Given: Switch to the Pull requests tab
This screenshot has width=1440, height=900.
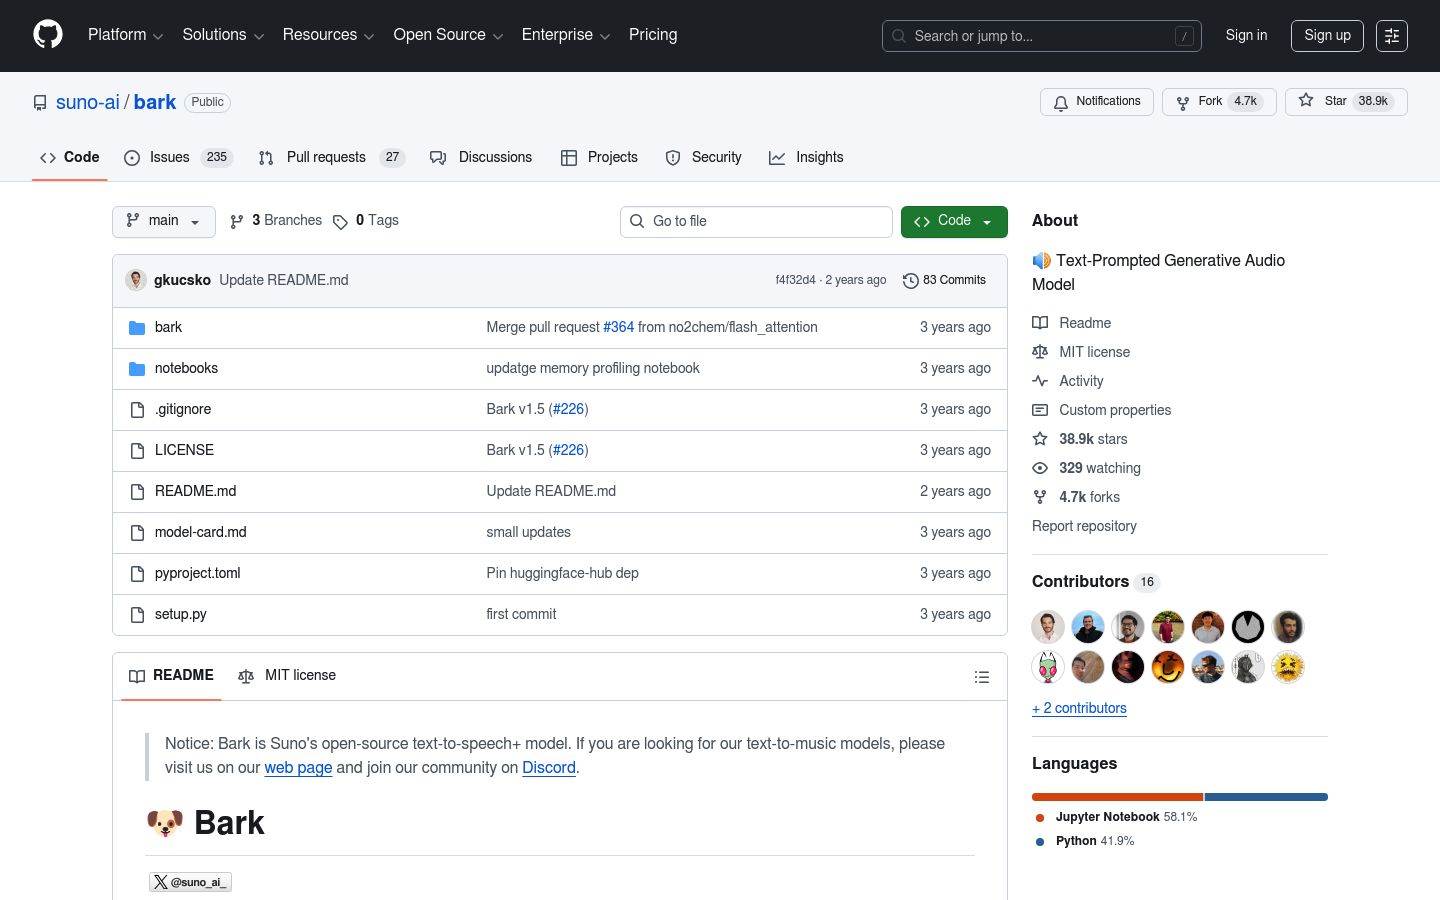Looking at the screenshot, I should click(331, 158).
